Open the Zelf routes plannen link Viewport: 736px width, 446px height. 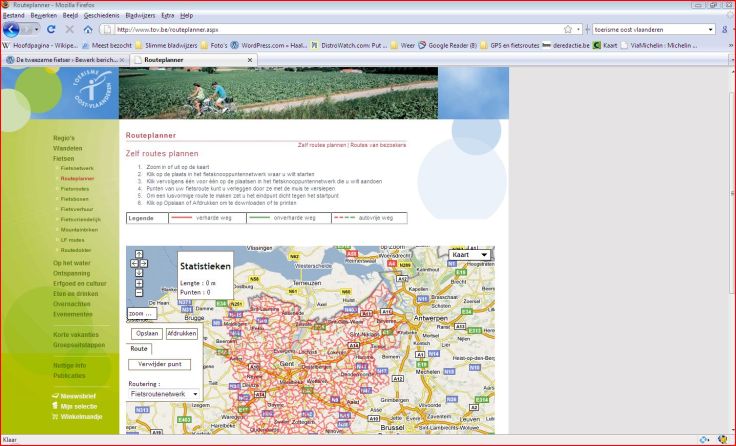click(322, 145)
